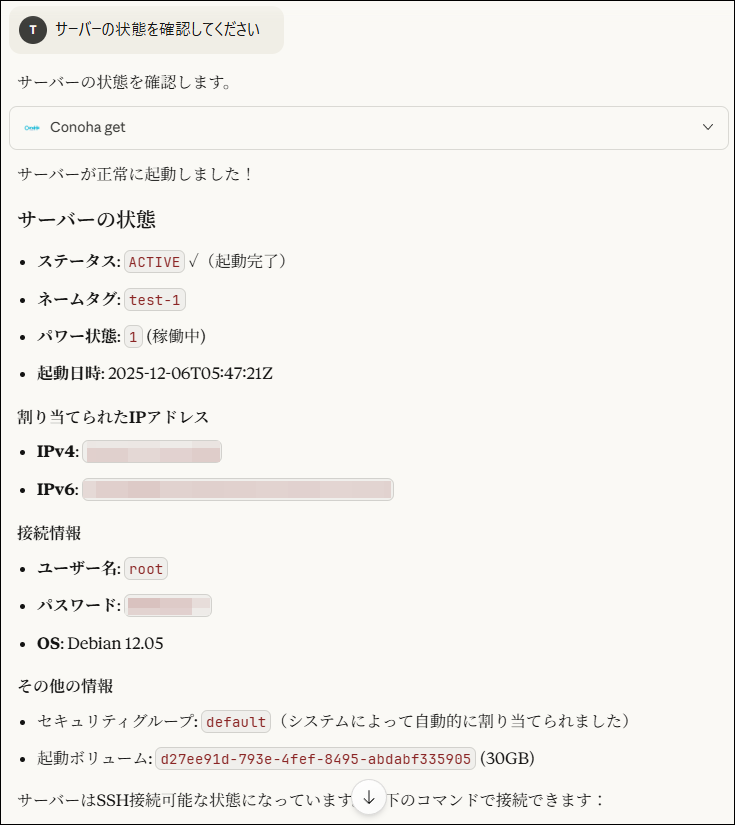Click the サーバーの状態 heading
This screenshot has width=735, height=825.
[x=87, y=219]
